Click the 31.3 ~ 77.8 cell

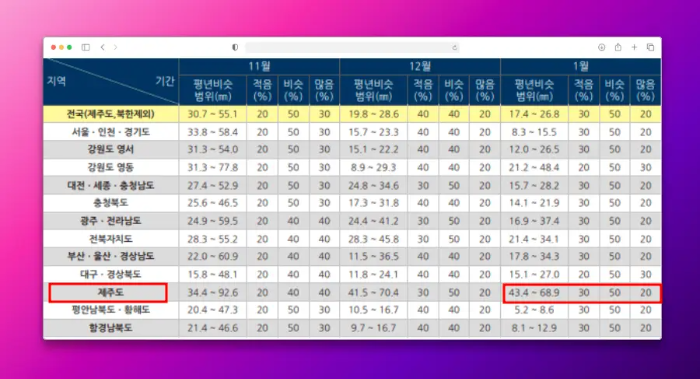(212, 167)
